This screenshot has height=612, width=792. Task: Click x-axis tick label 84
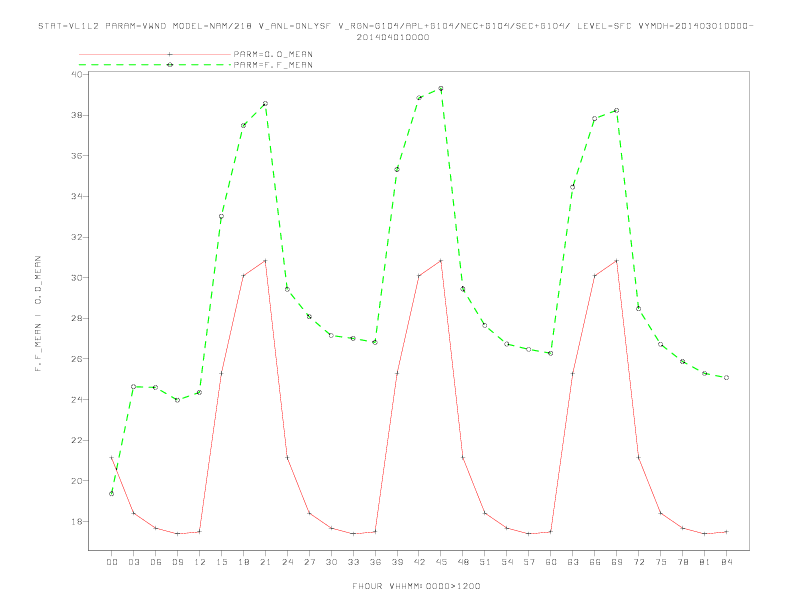[x=726, y=562]
